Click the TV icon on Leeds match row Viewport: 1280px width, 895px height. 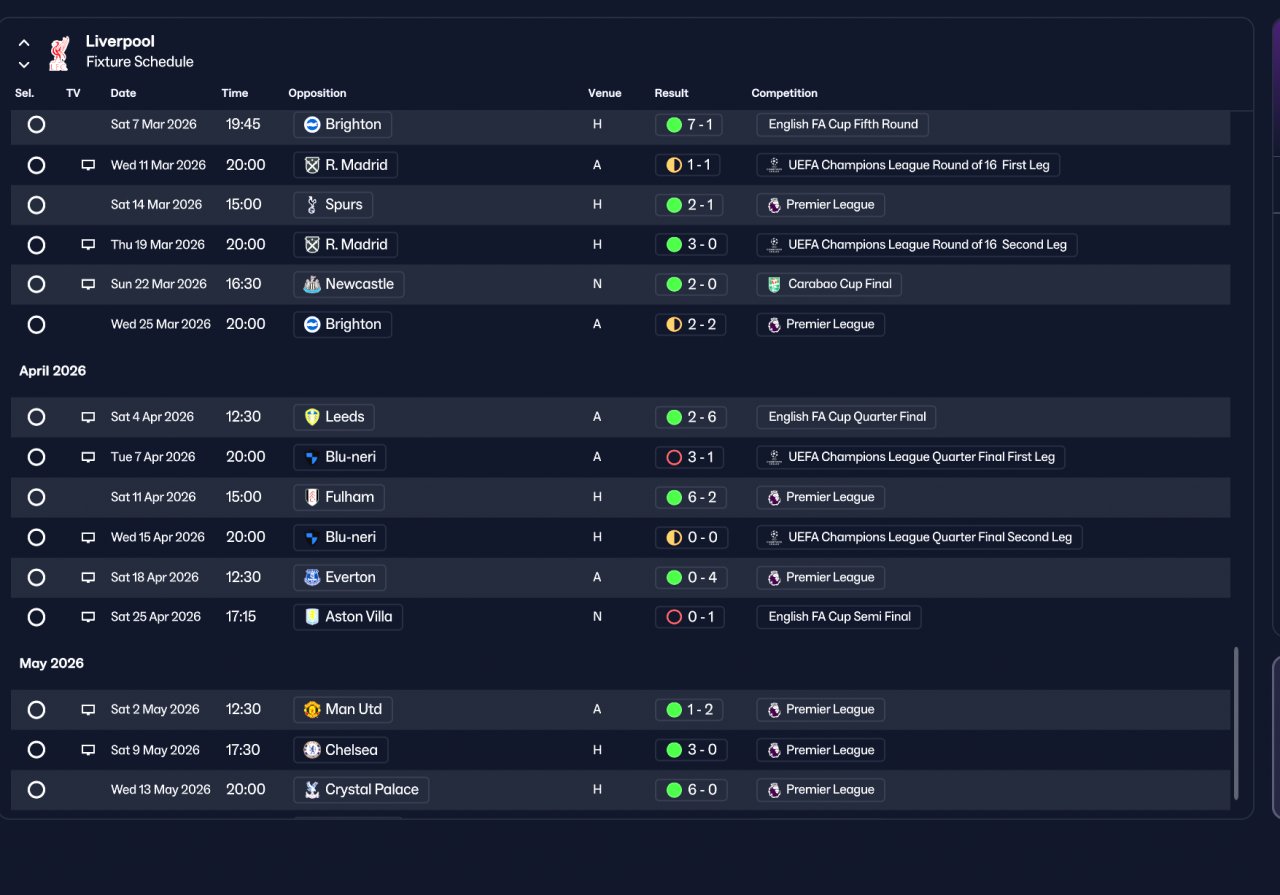[x=88, y=417]
